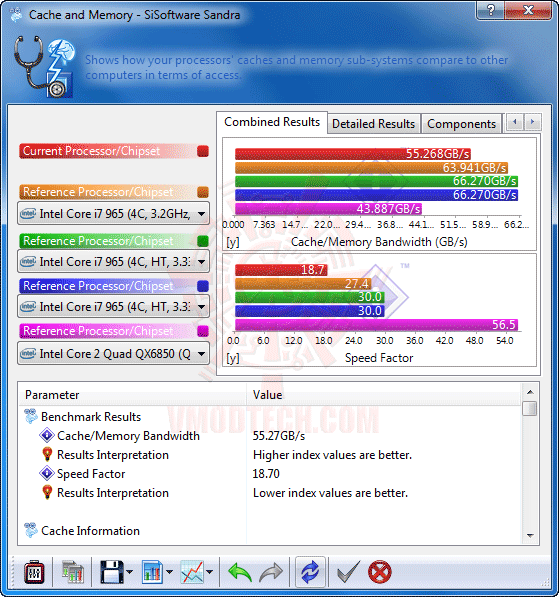Open the Intel Core i7 965 3.2GHz dropdown
This screenshot has height=597, width=559.
113,214
